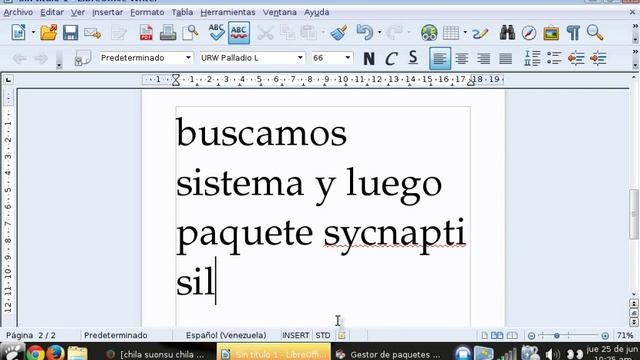
Task: Open the Ventana menu
Action: click(x=280, y=12)
